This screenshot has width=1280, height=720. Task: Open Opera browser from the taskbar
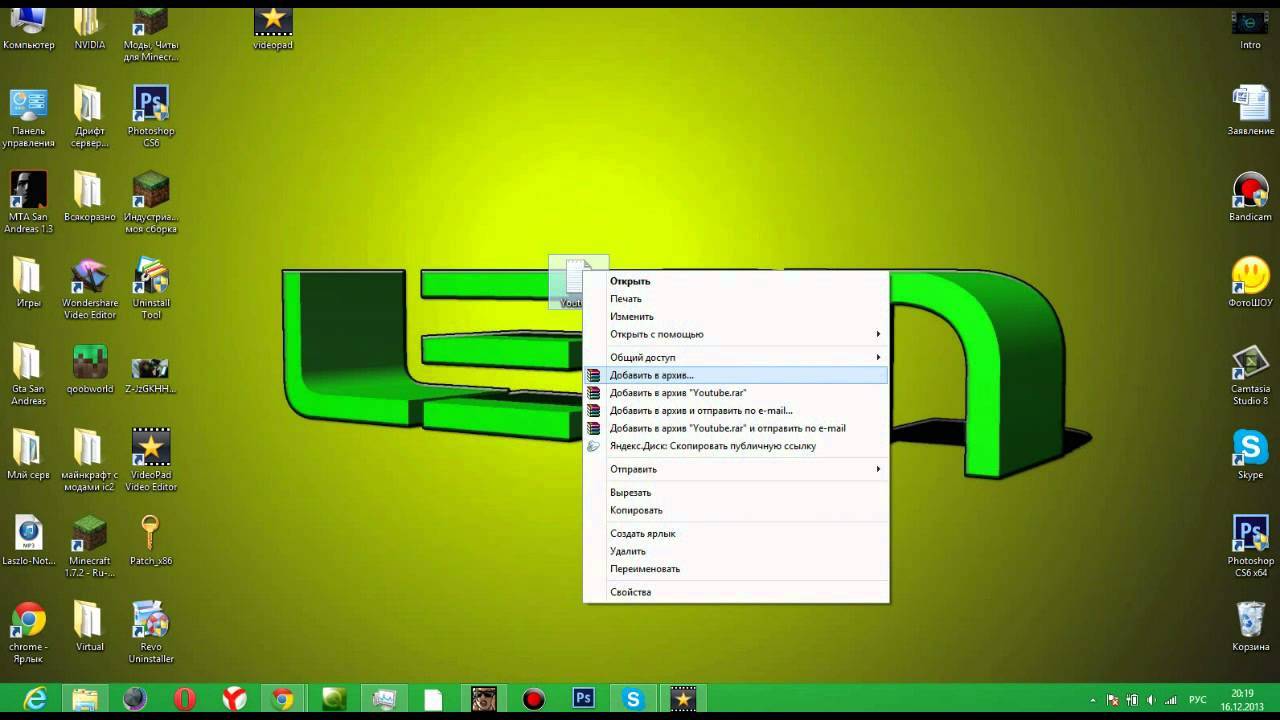pos(184,699)
